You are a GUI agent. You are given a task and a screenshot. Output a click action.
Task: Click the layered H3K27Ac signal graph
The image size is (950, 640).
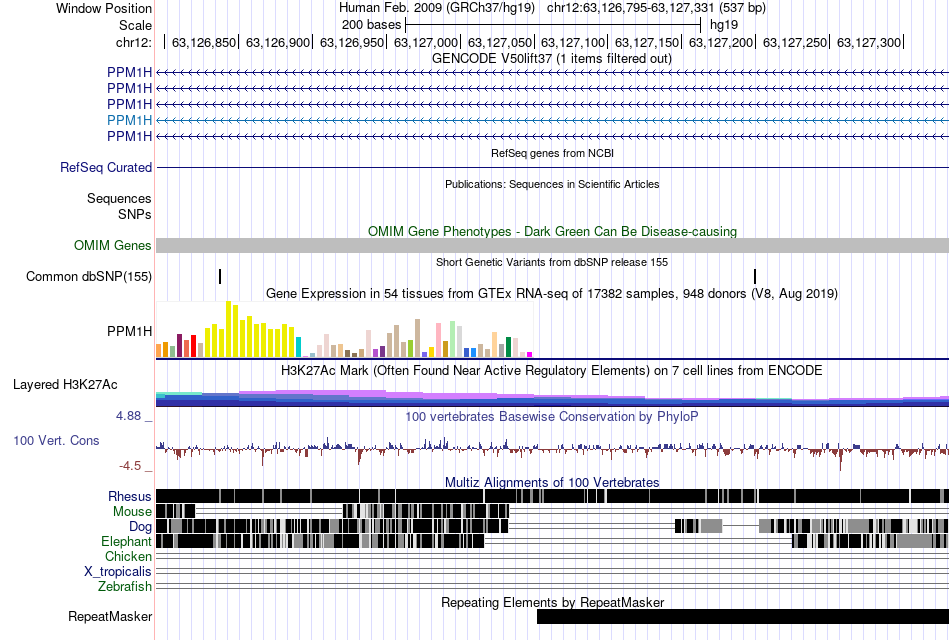[x=553, y=398]
